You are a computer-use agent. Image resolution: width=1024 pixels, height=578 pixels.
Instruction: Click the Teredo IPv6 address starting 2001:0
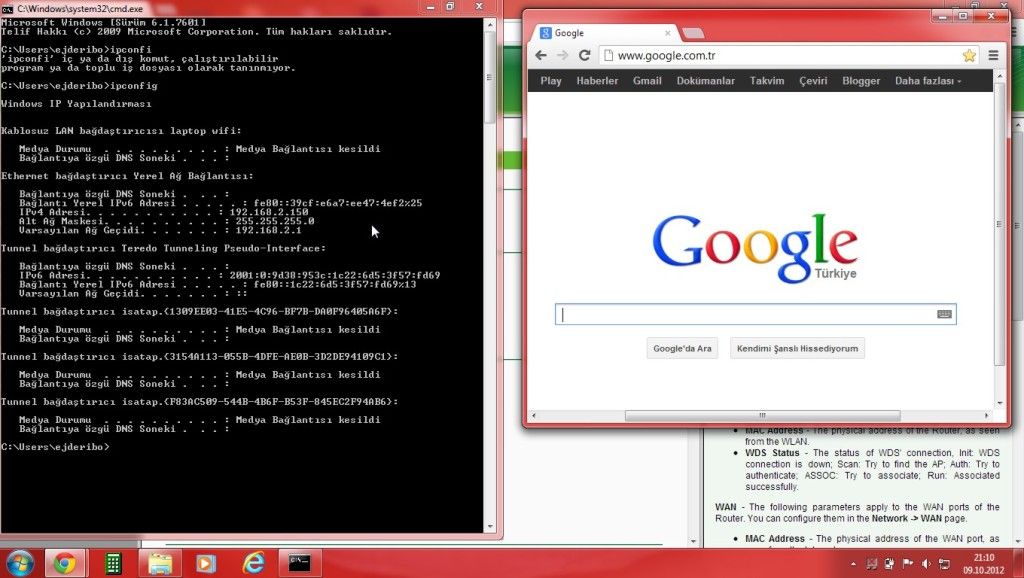(x=334, y=275)
